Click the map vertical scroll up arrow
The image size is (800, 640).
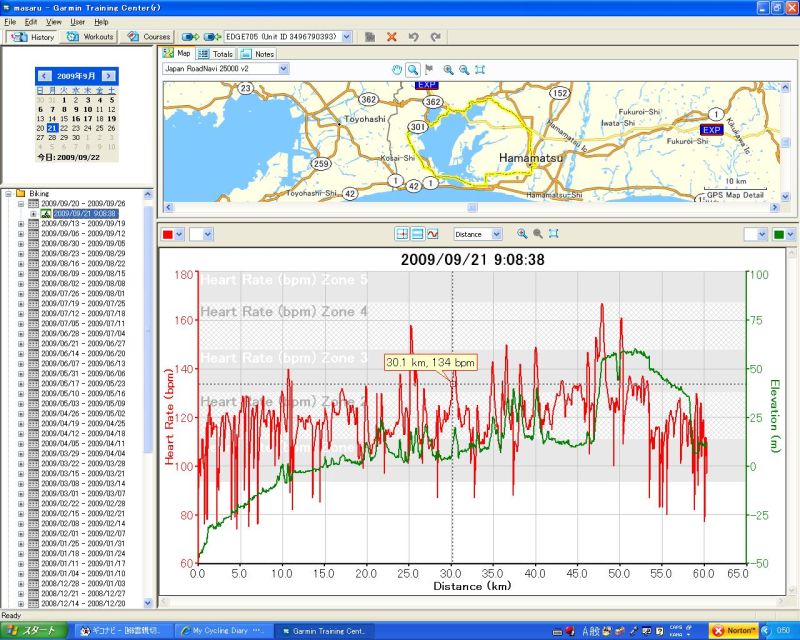[785, 88]
